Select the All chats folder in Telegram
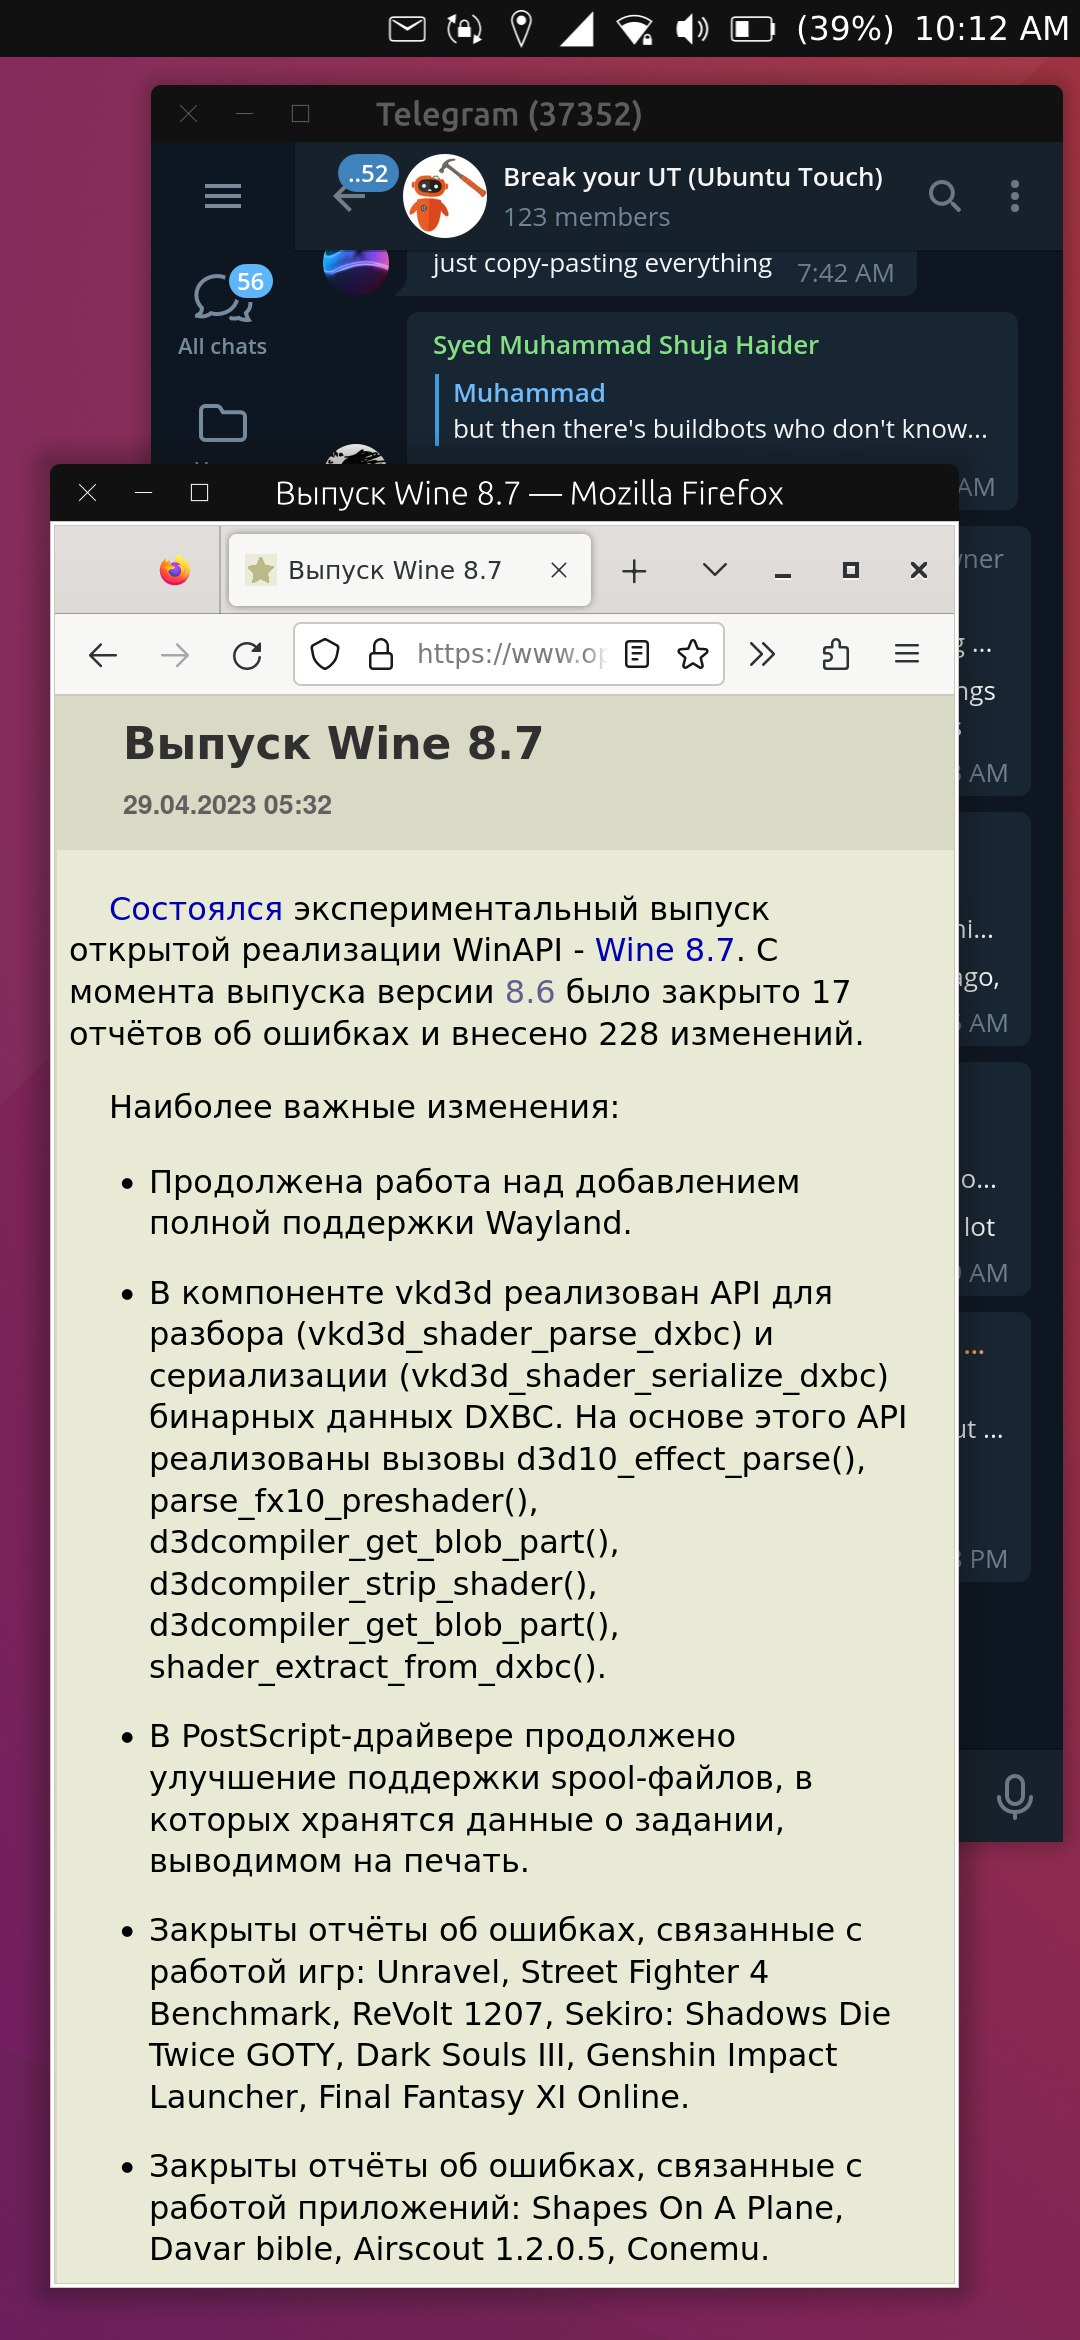Screen dimensions: 1080x2340 222,314
